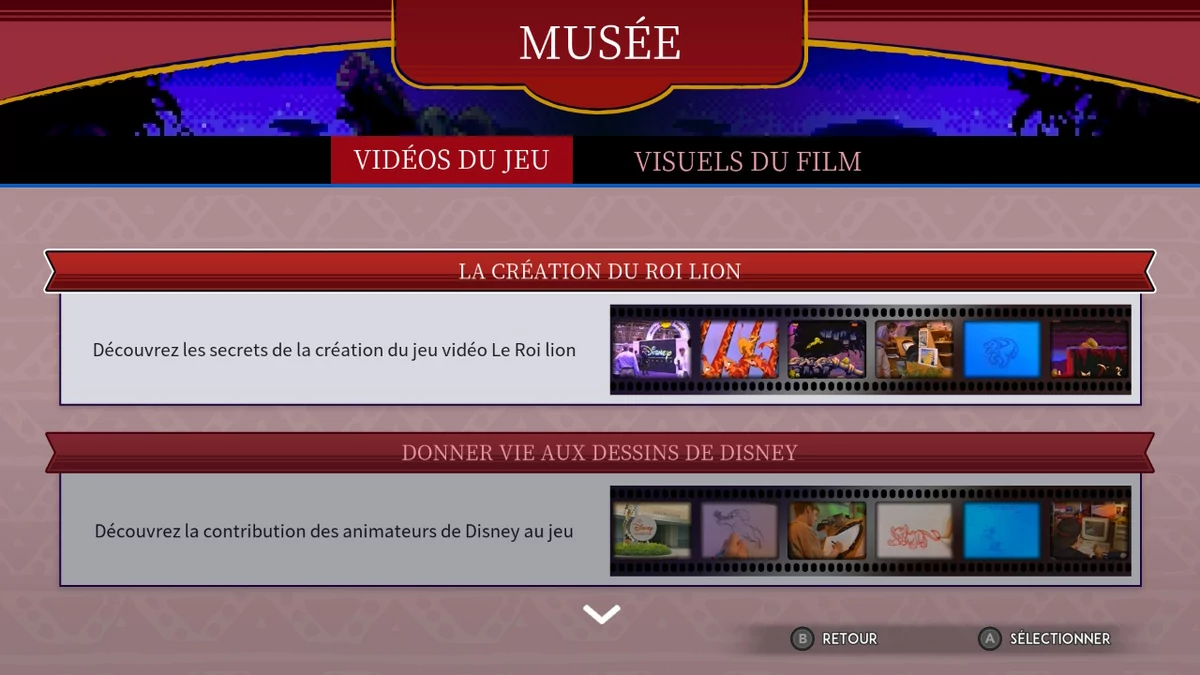This screenshot has height=675, width=1200.
Task: Select Donner vie aux dessins de Disney header
Action: click(x=600, y=453)
